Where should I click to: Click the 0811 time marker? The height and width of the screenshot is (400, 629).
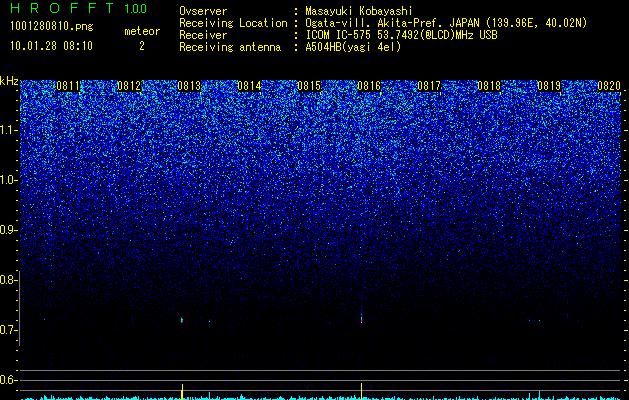pyautogui.click(x=68, y=86)
